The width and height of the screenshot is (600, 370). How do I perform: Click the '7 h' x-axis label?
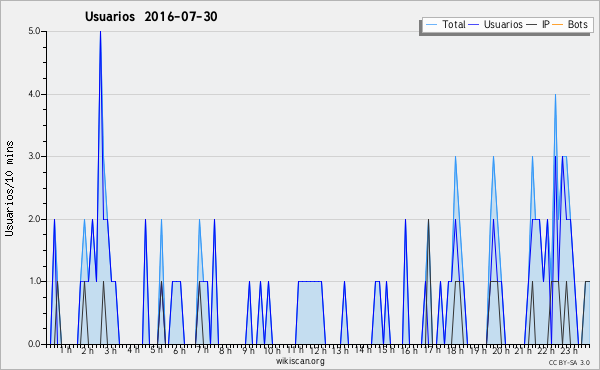click(202, 350)
